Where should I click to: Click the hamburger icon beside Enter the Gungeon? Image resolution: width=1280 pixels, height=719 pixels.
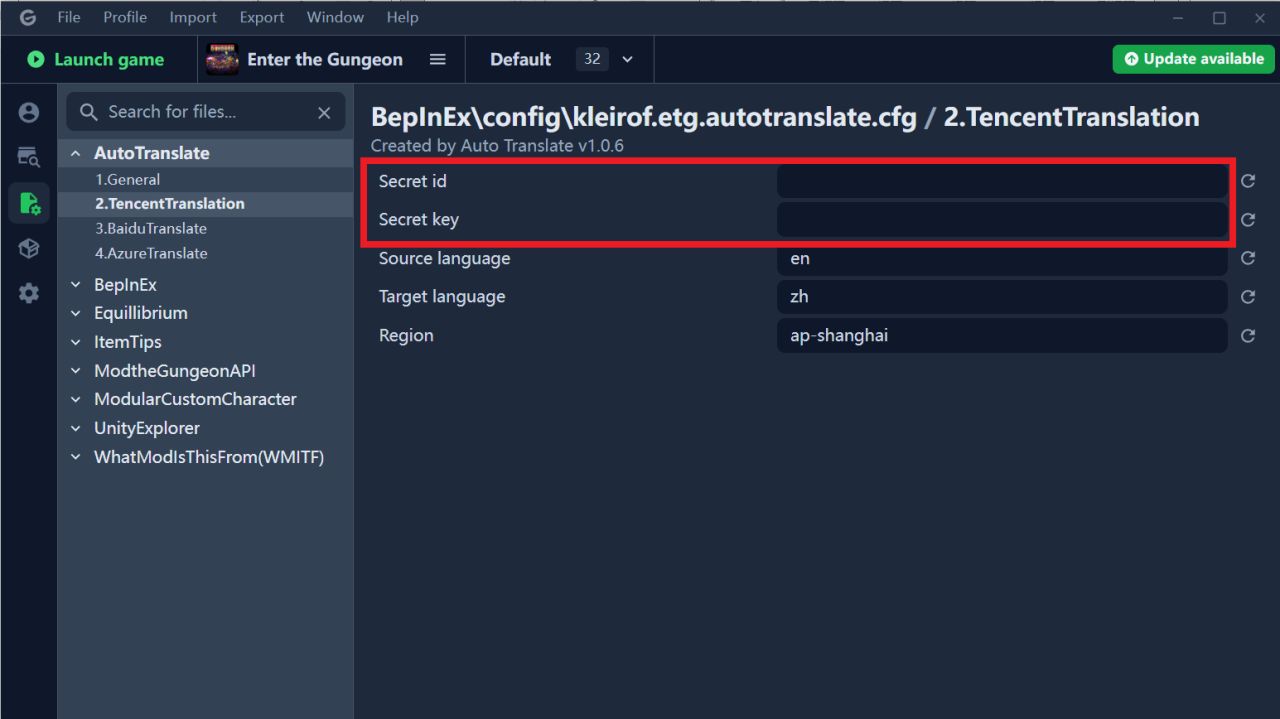pyautogui.click(x=437, y=60)
